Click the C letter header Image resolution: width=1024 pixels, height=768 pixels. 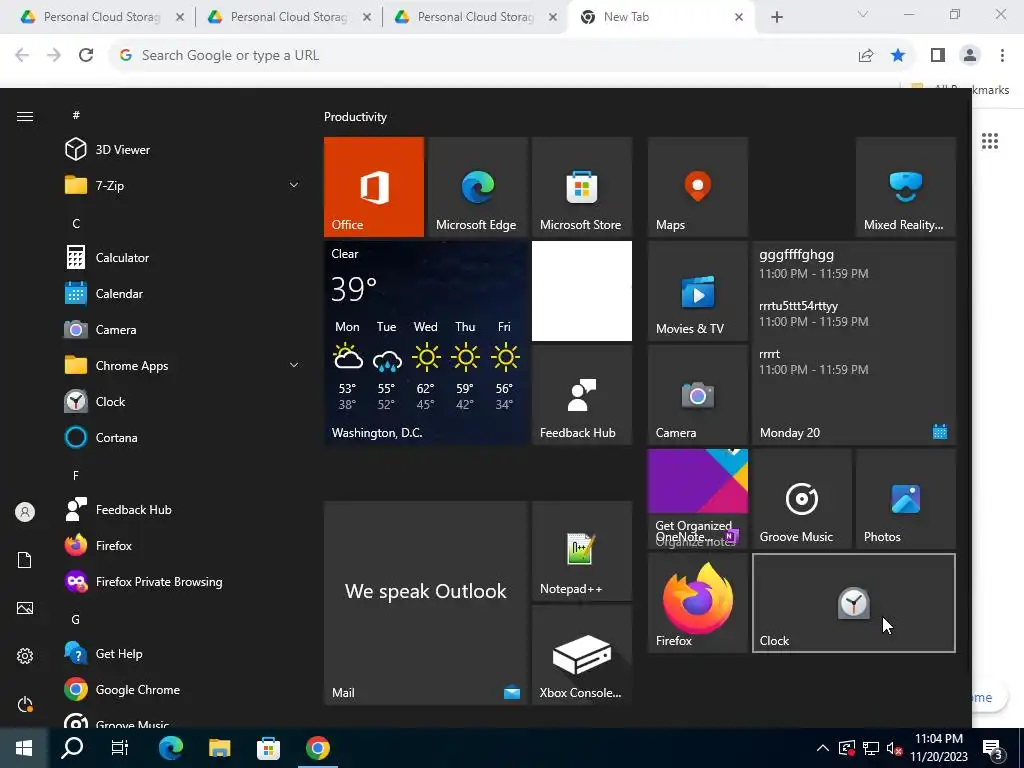(76, 223)
